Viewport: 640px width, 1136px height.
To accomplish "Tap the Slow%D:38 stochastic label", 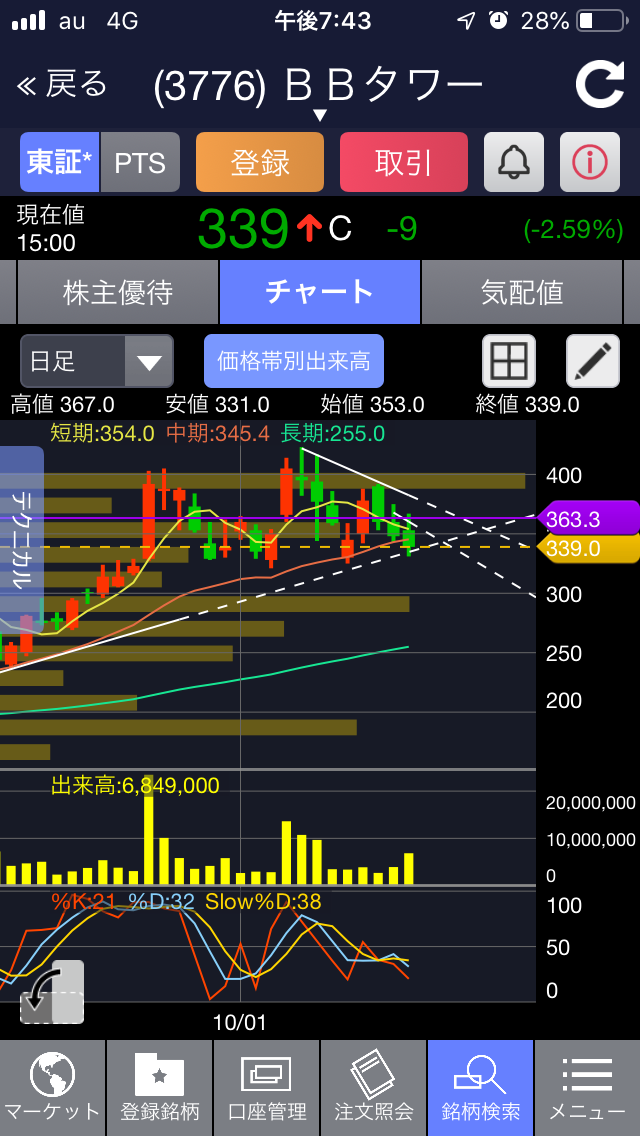I will [x=263, y=902].
